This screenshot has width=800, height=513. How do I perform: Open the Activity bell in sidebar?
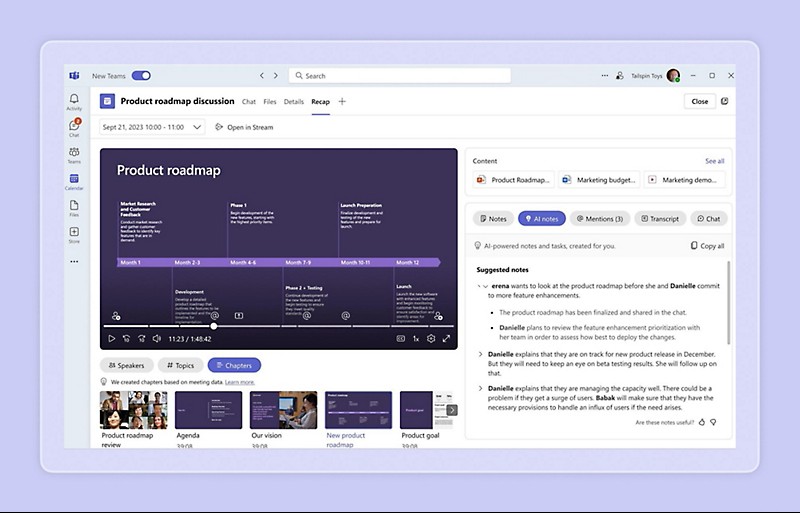[x=74, y=101]
